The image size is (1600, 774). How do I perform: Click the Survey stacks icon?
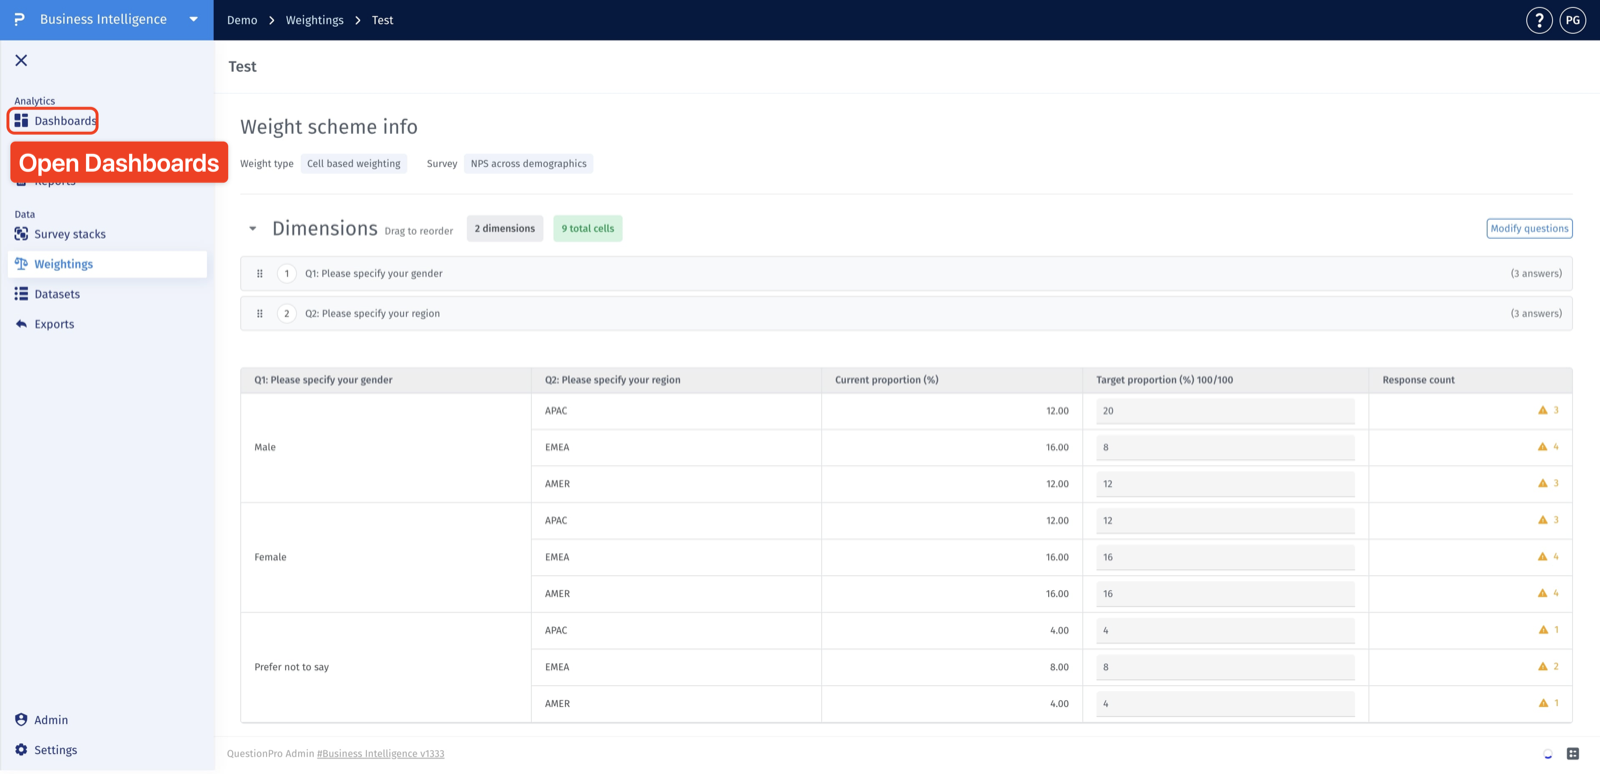click(21, 234)
